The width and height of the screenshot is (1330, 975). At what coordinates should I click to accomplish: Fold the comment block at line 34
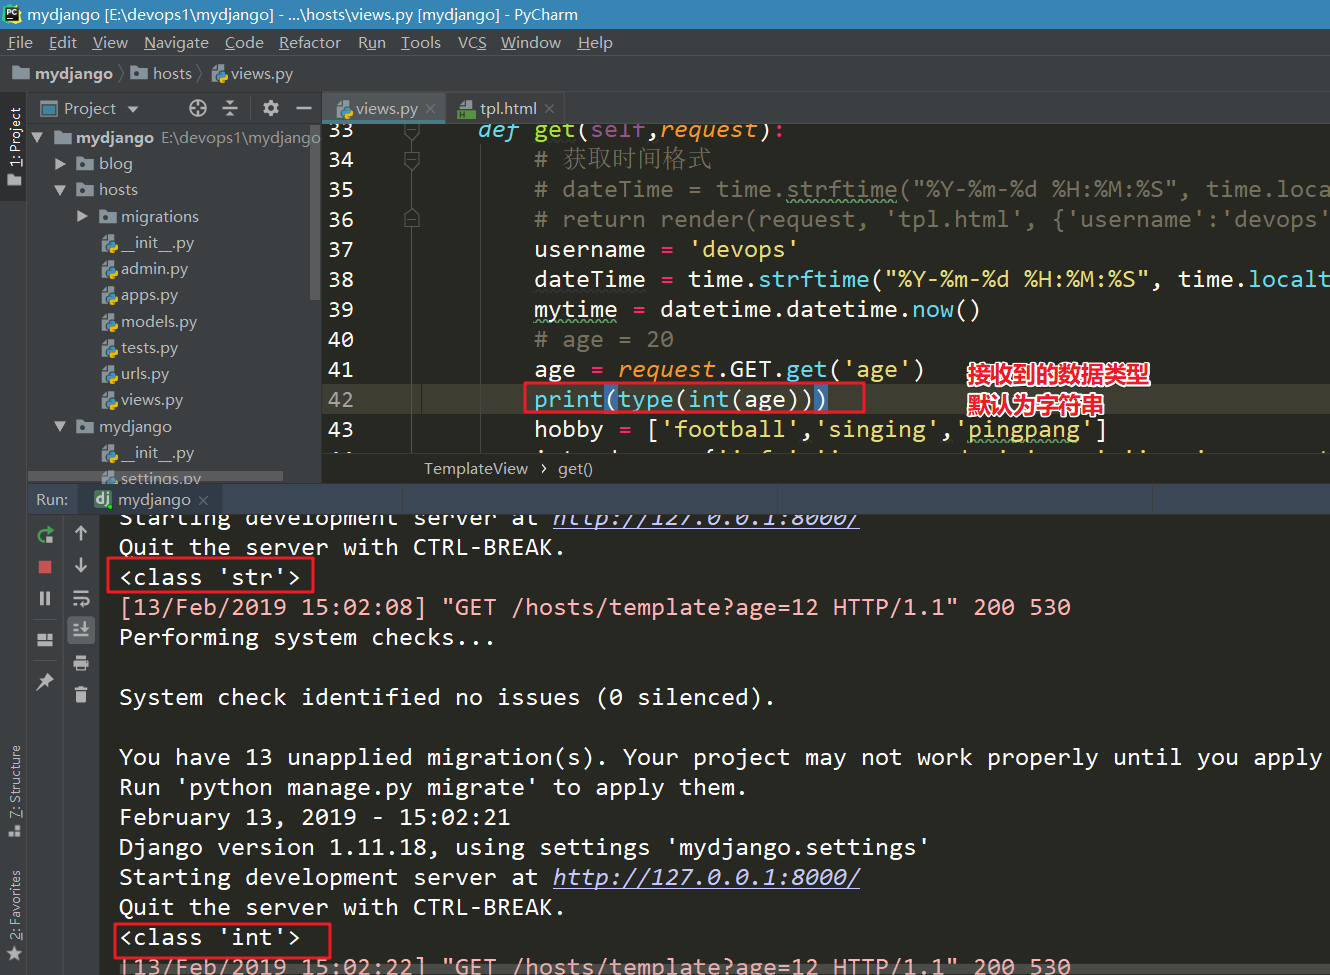pos(411,159)
